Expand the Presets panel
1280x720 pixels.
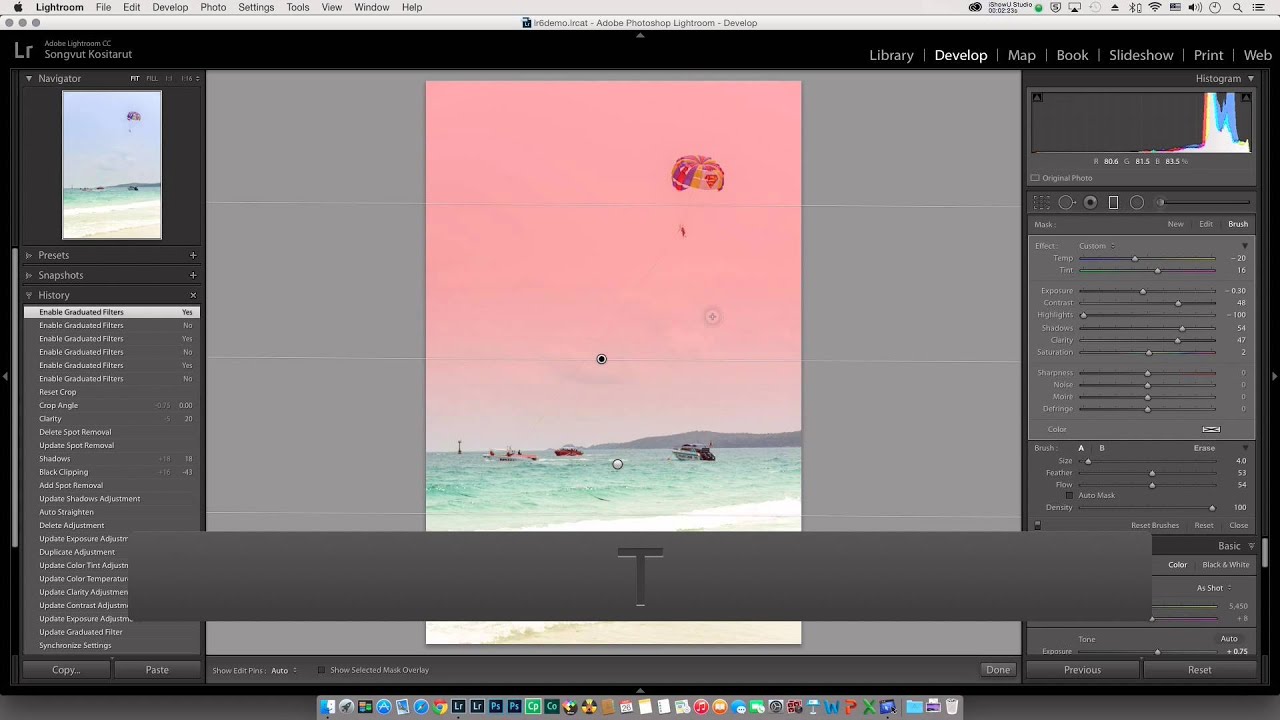click(x=29, y=255)
